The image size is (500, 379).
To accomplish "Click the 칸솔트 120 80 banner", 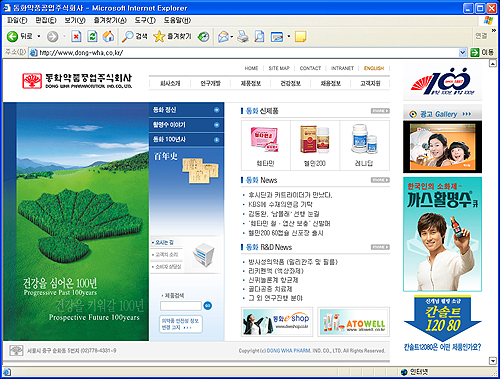I will click(442, 319).
